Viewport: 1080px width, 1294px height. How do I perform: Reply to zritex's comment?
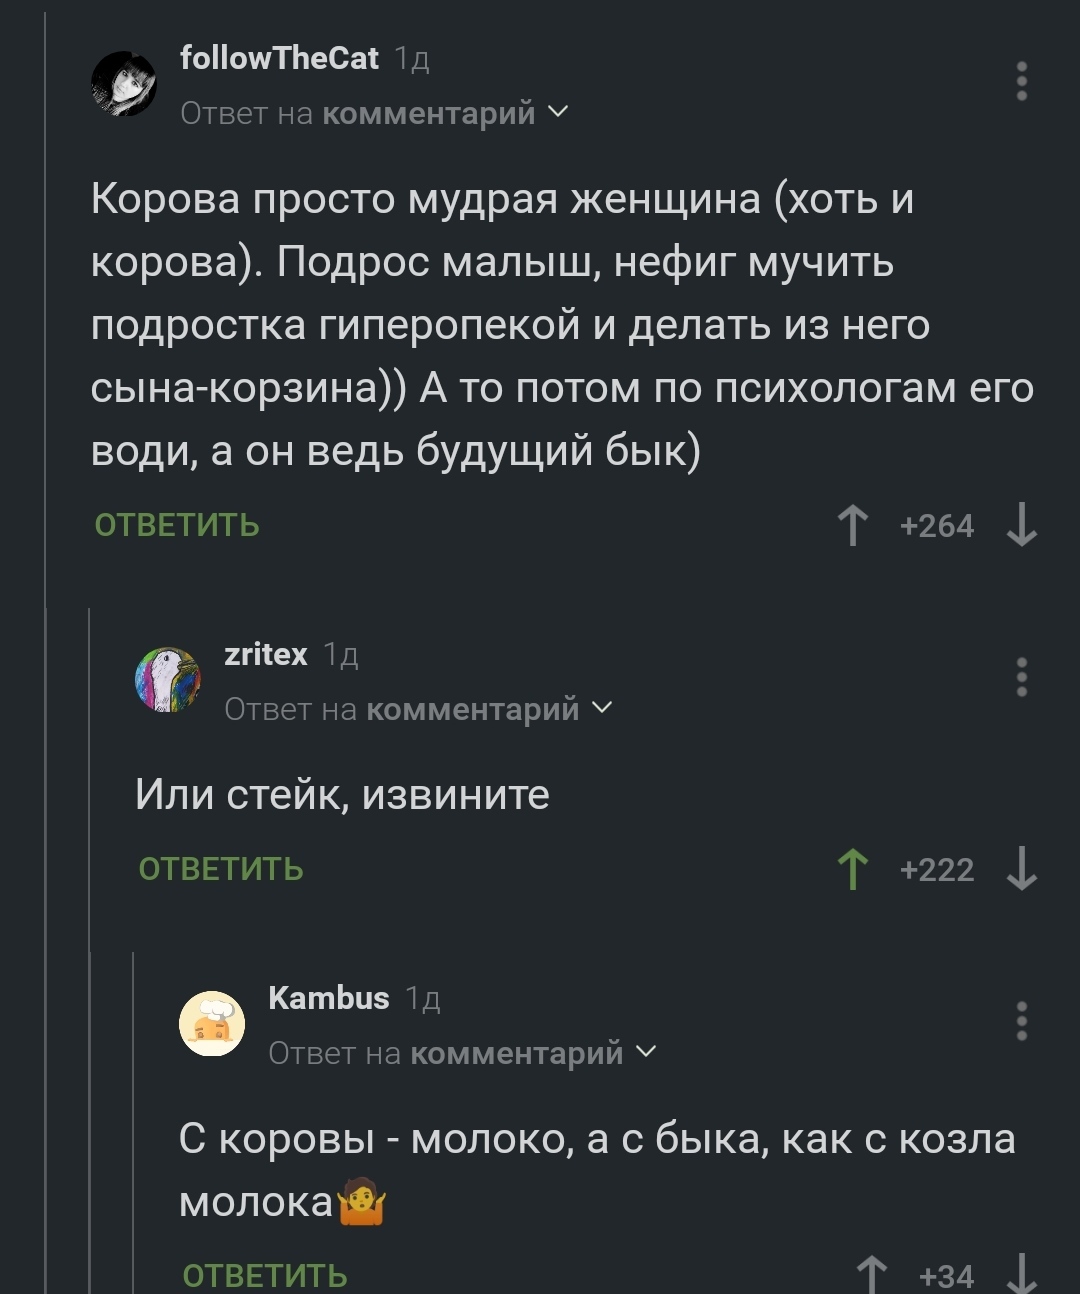221,870
